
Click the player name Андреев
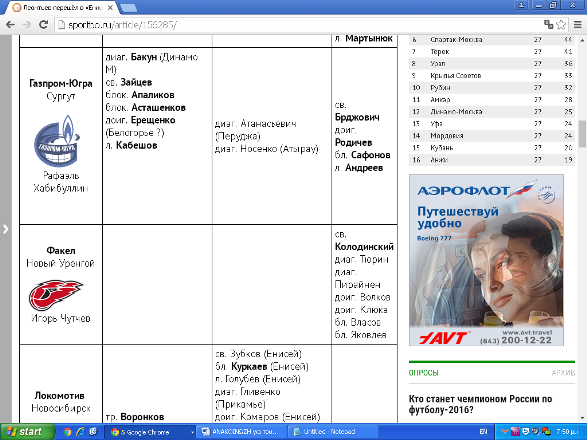[364, 168]
